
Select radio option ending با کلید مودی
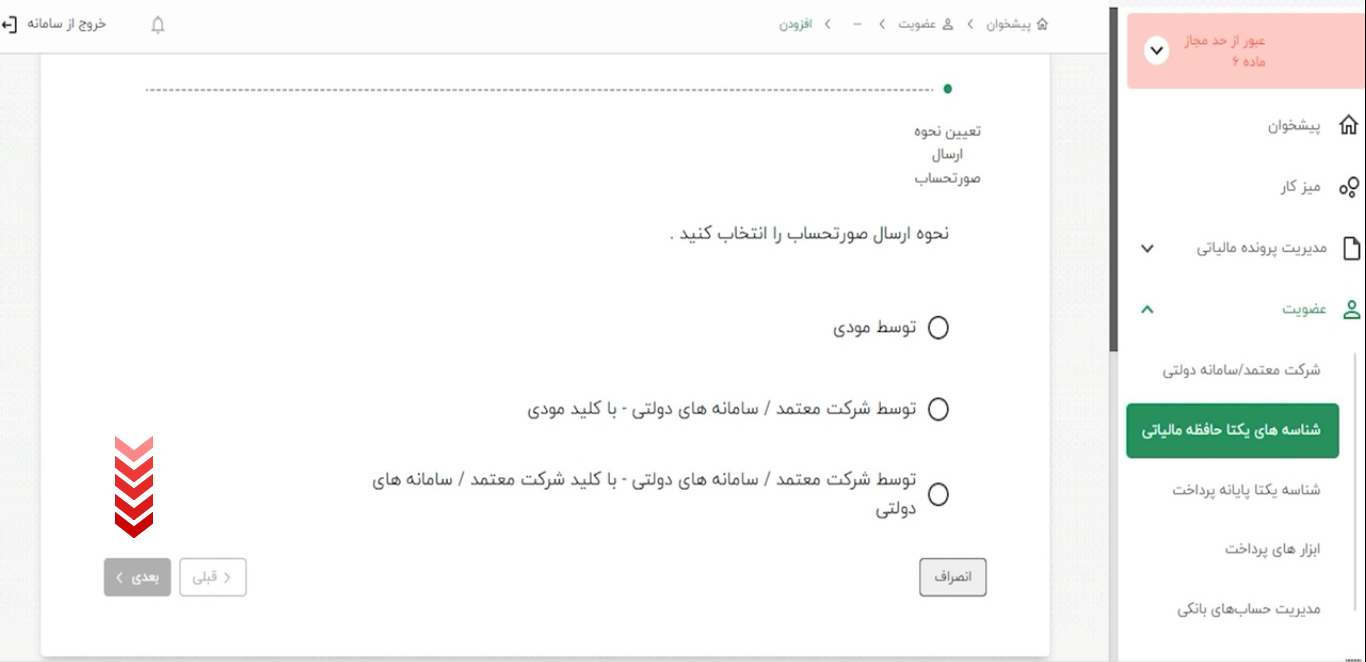coord(938,409)
